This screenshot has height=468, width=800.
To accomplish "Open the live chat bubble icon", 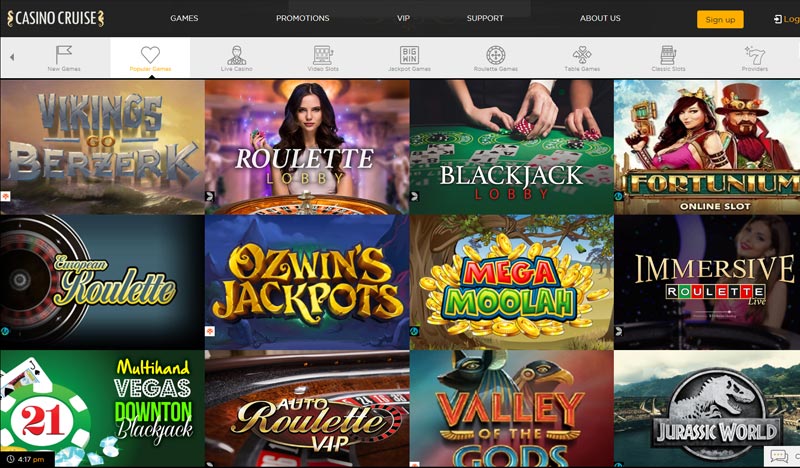I will (x=779, y=455).
